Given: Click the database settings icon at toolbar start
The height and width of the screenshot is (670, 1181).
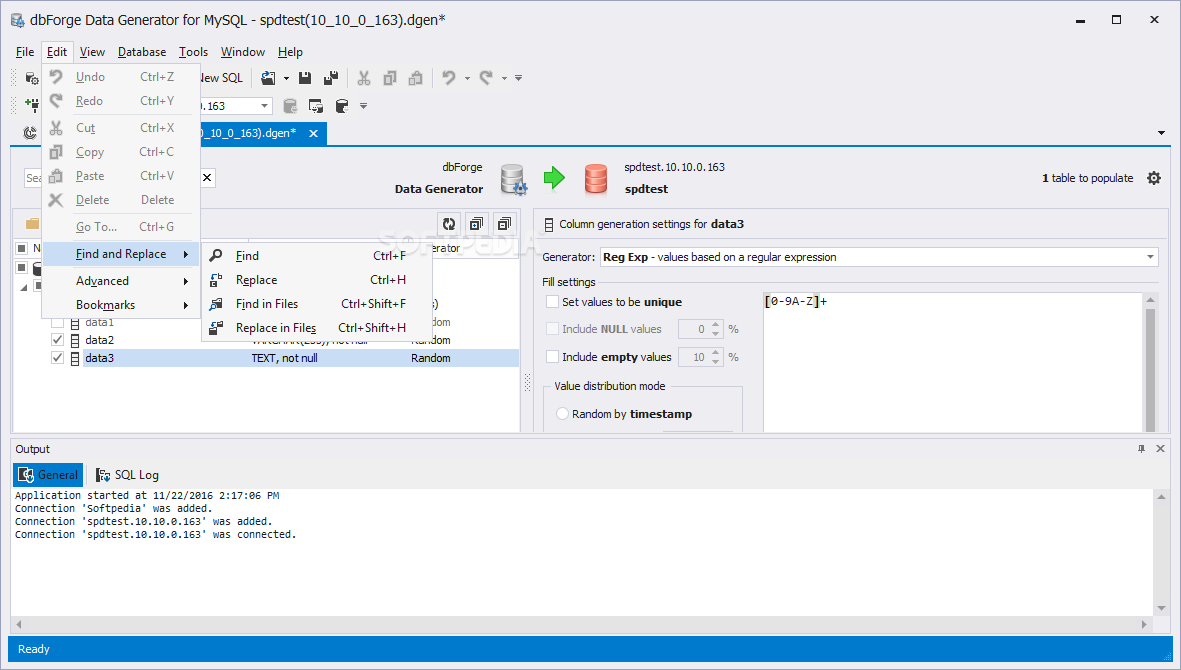Looking at the screenshot, I should click(32, 78).
